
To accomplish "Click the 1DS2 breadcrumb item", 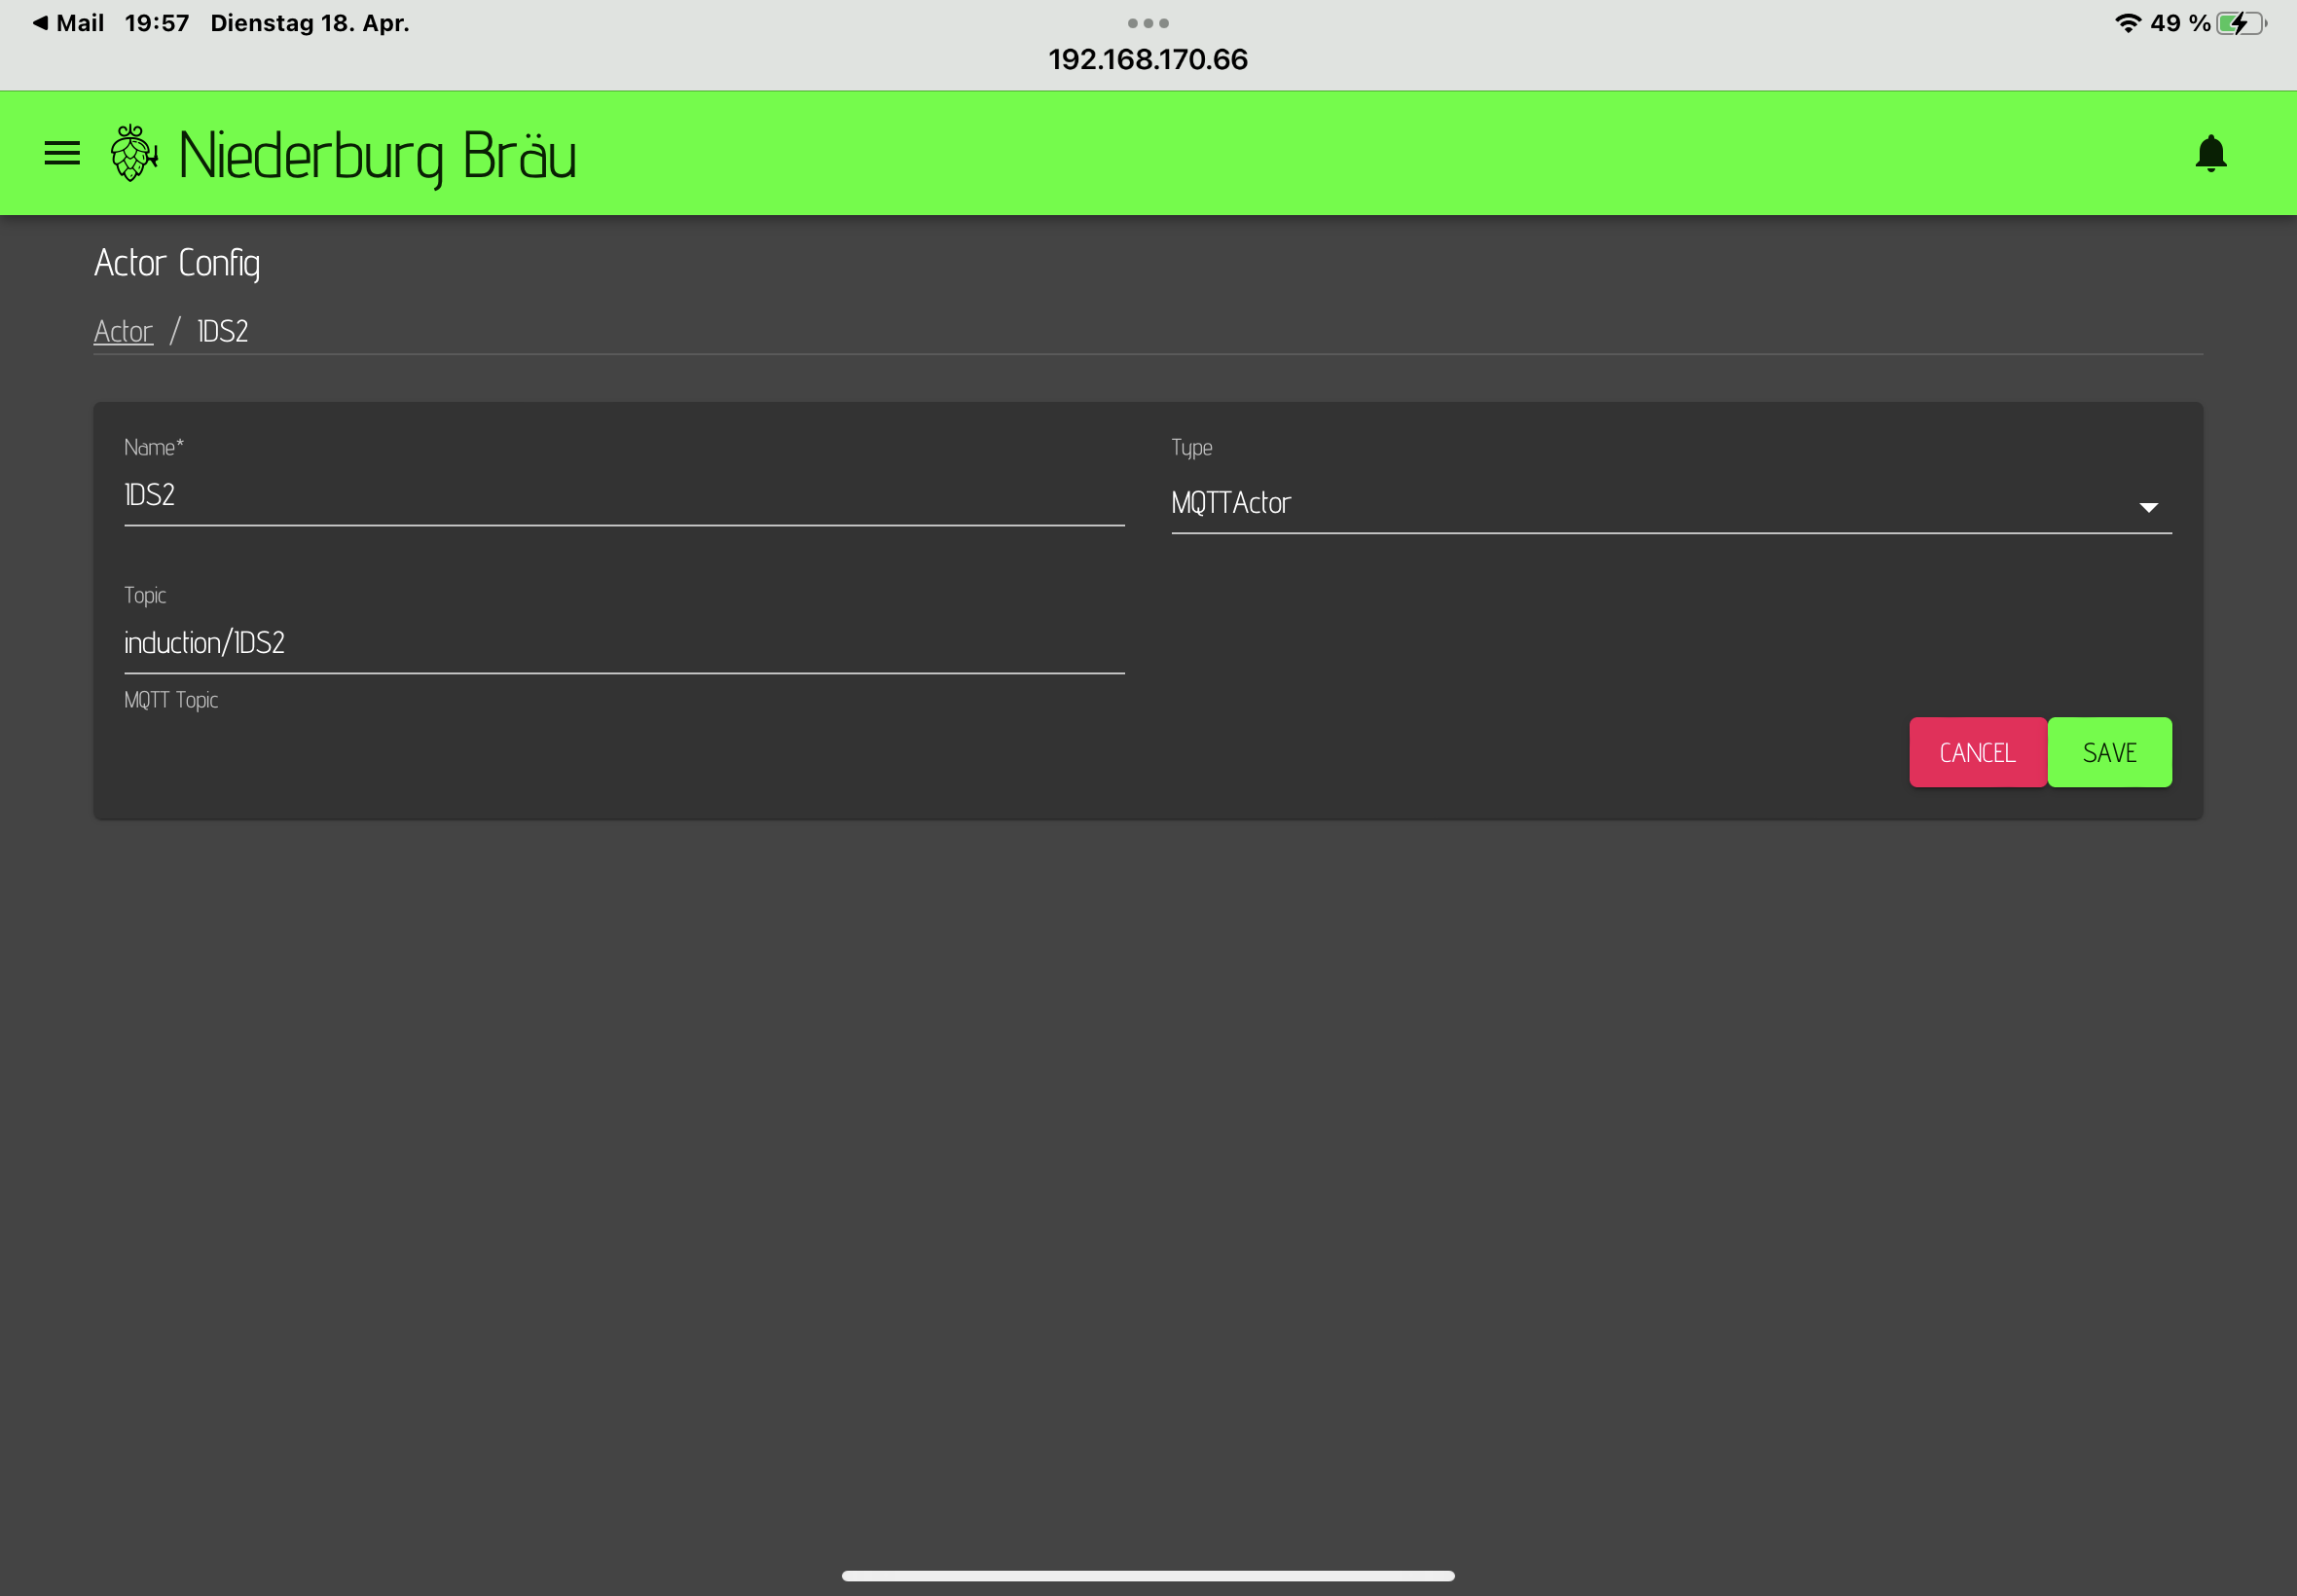I will (x=222, y=331).
